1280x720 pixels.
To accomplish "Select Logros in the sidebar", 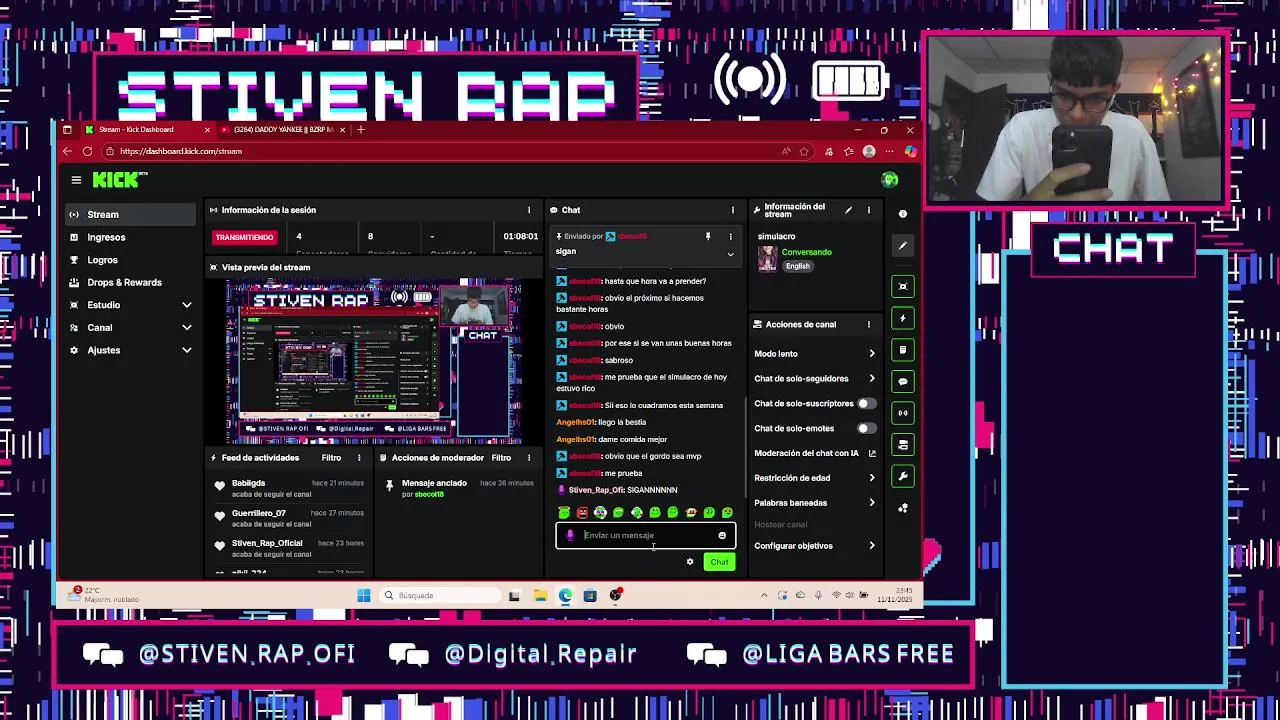I will (x=132, y=260).
